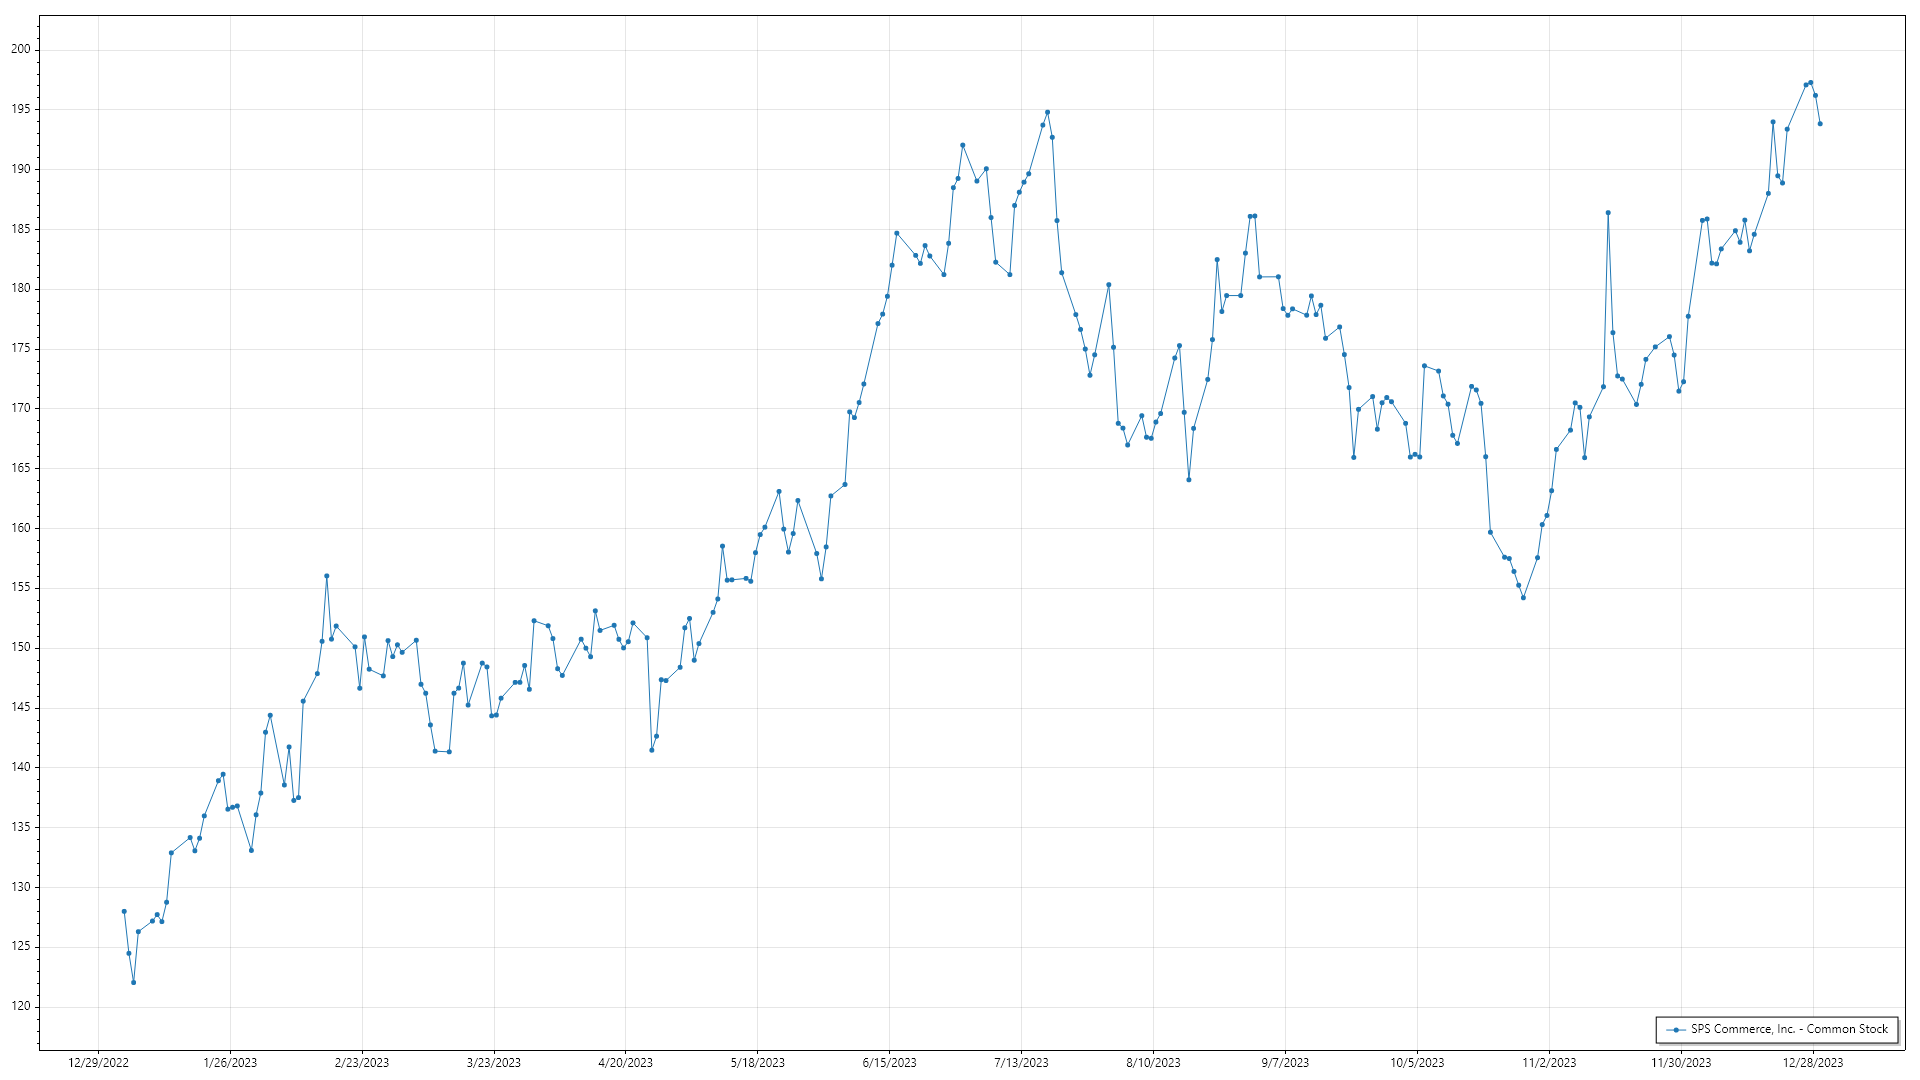The width and height of the screenshot is (1920, 1080).
Task: Select the first data point on the line
Action: [x=124, y=912]
